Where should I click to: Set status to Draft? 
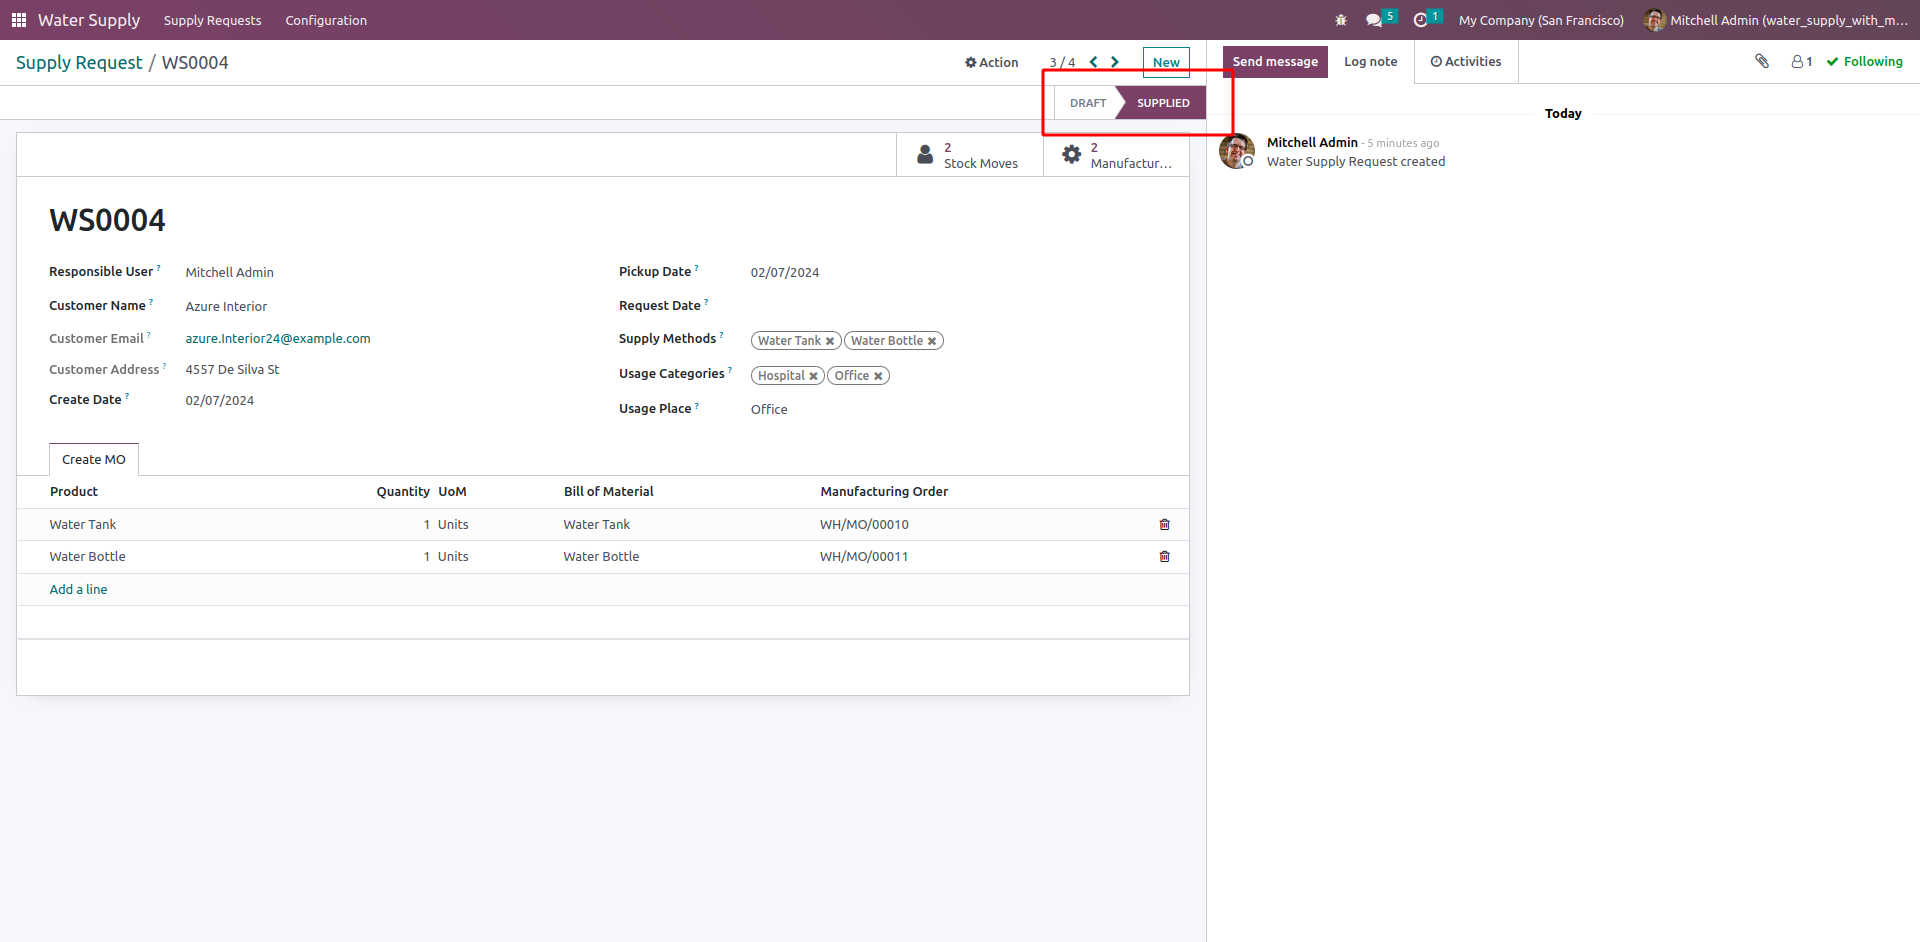pos(1088,103)
